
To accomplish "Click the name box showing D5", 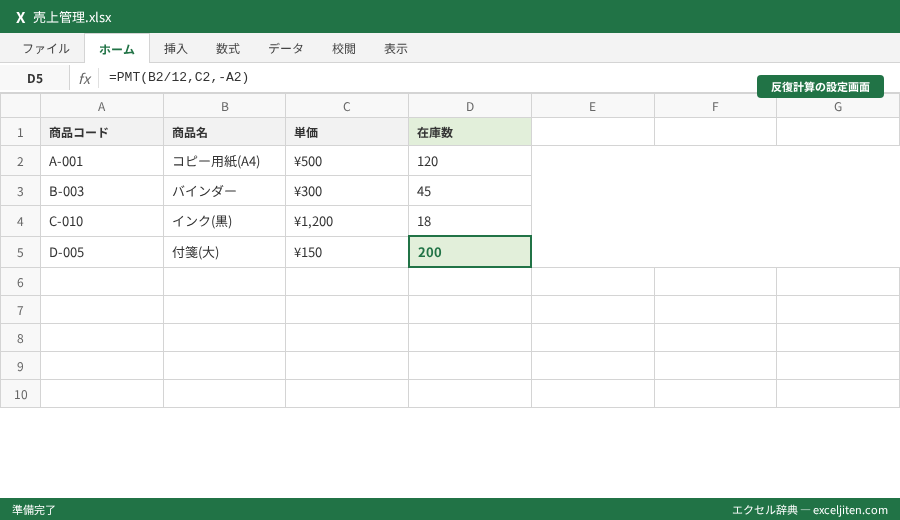I will click(35, 78).
